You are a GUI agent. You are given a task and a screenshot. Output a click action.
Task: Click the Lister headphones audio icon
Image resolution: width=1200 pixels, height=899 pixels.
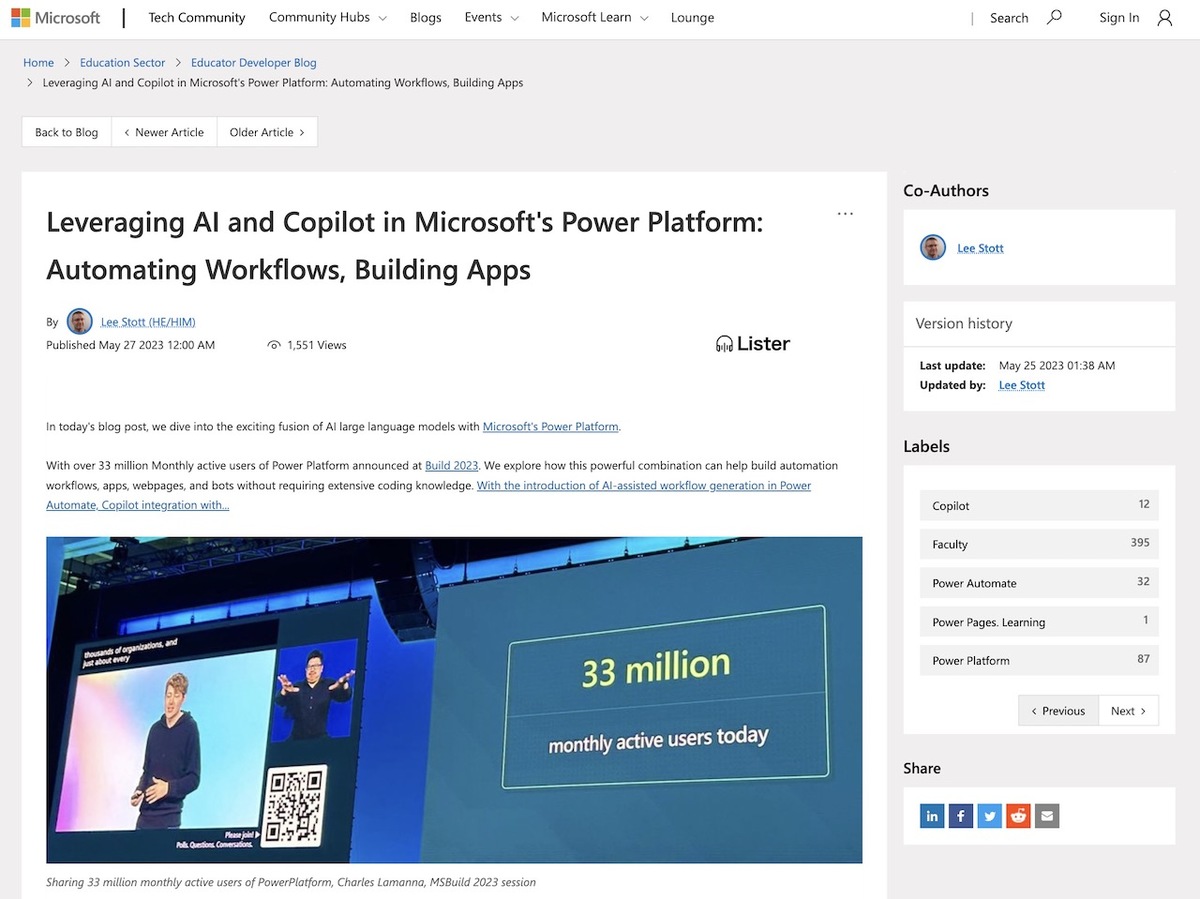coord(725,344)
